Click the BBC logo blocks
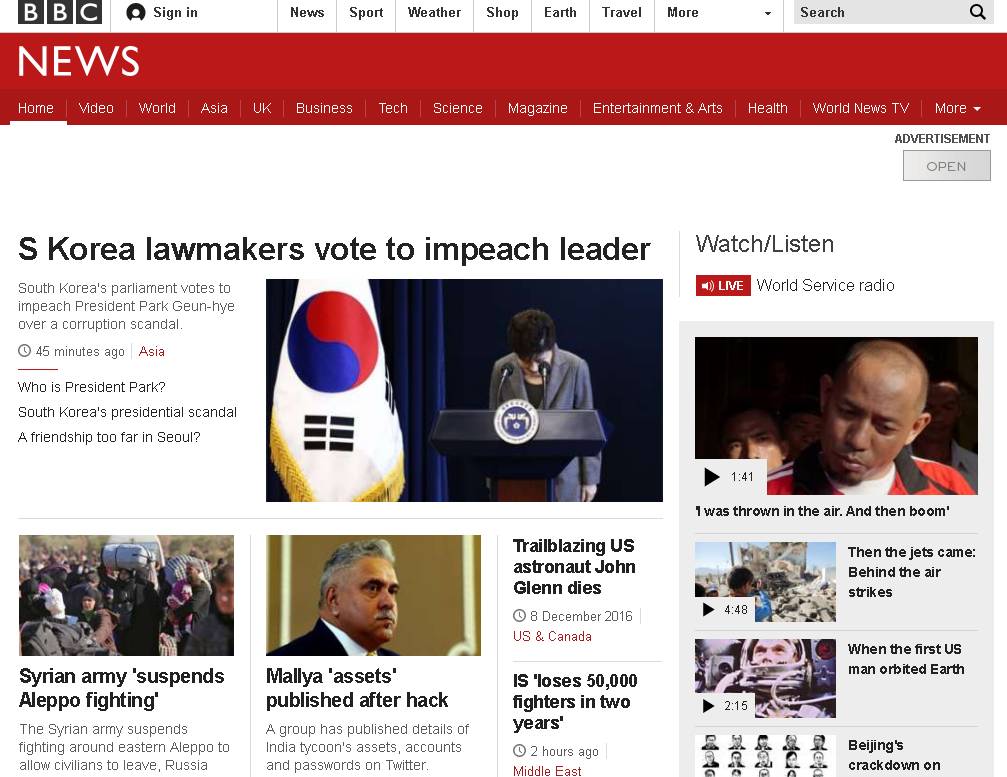Viewport: 1007px width, 777px height. pos(60,12)
